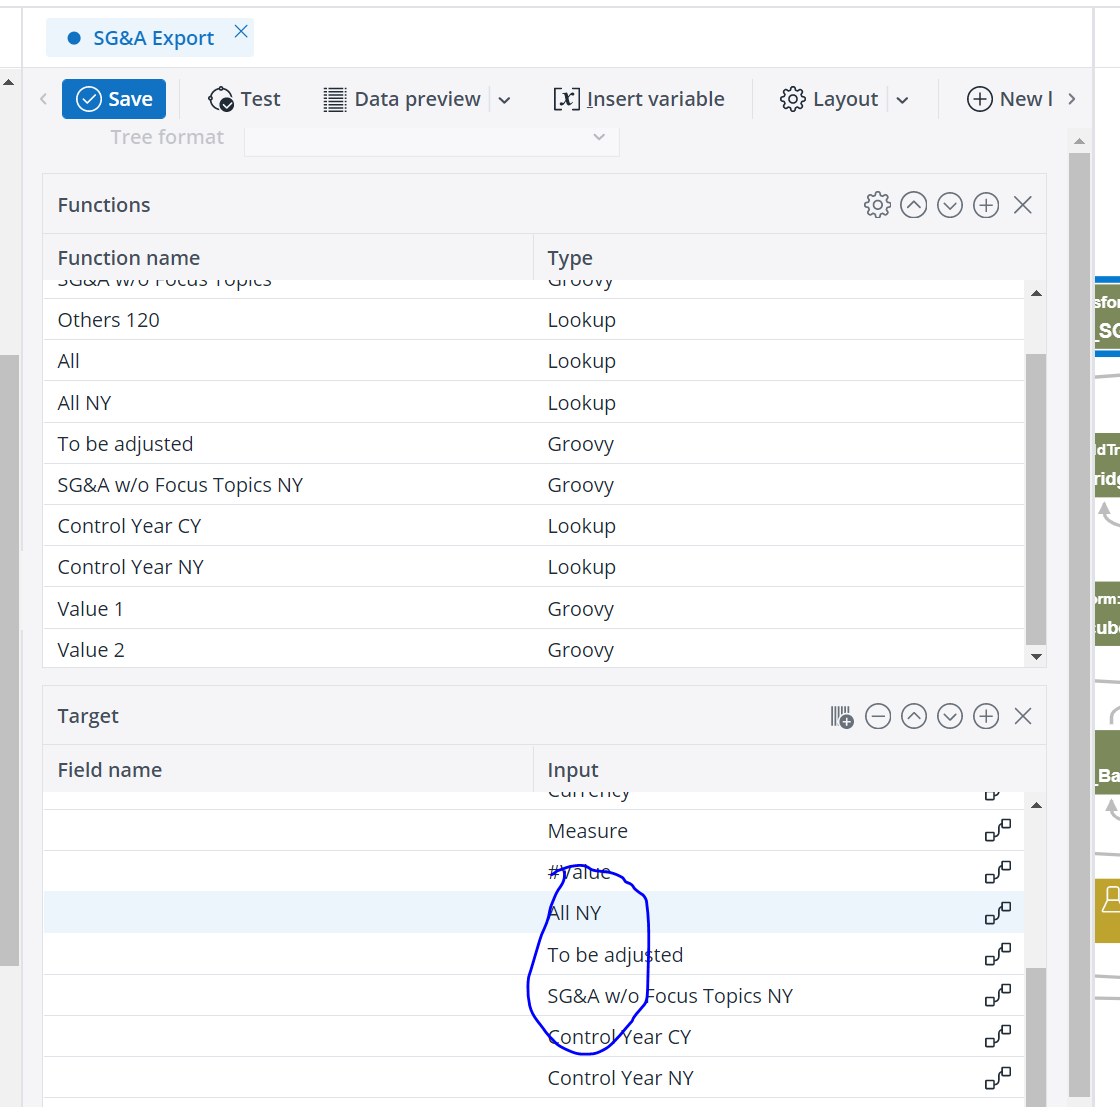Add new function with plus icon

click(x=986, y=205)
